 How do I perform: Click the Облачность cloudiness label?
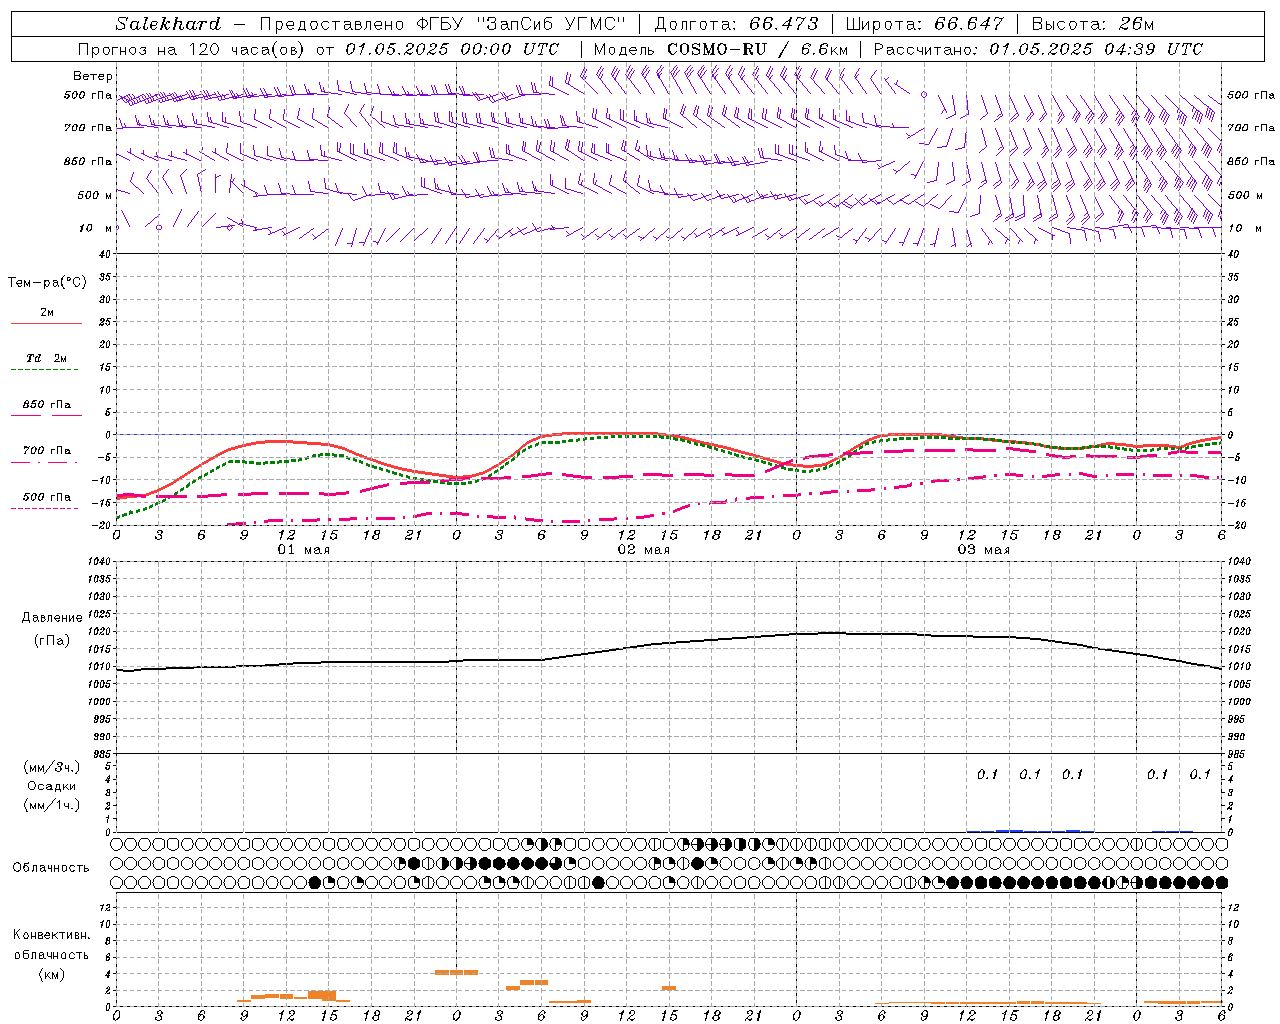point(51,868)
